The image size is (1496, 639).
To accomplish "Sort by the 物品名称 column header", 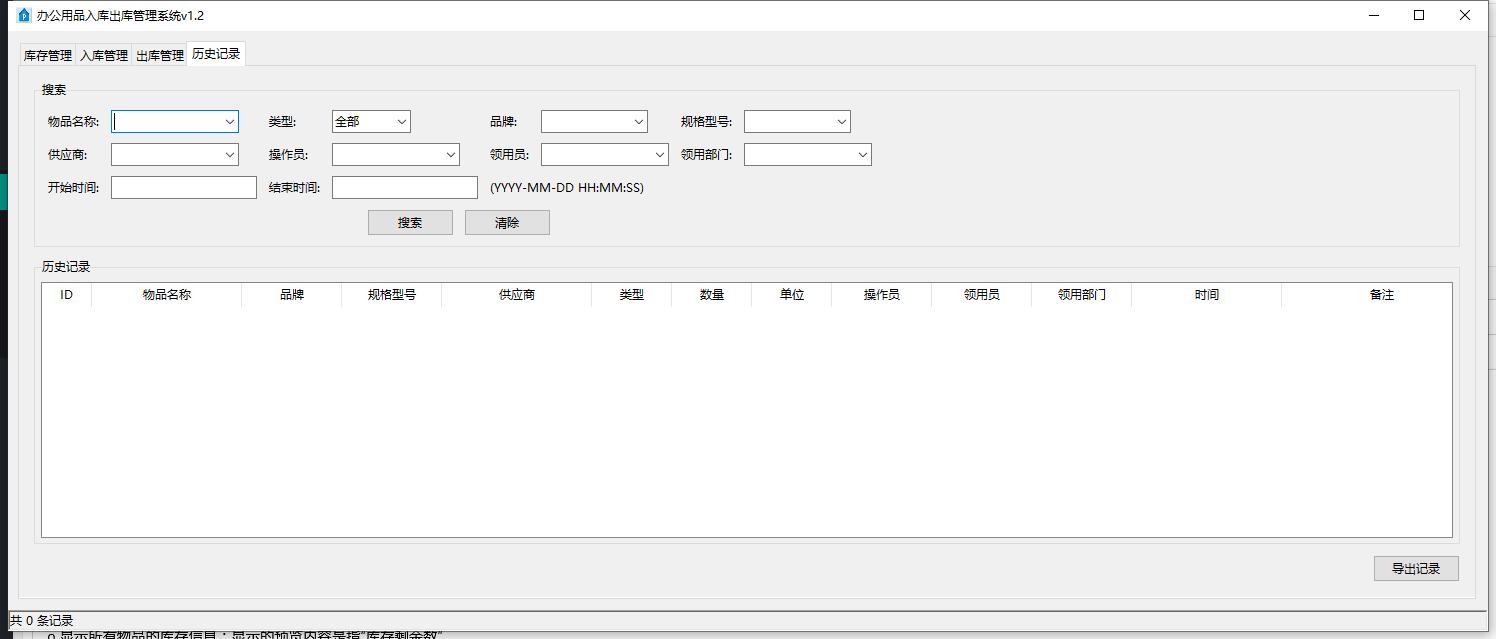I will [166, 295].
